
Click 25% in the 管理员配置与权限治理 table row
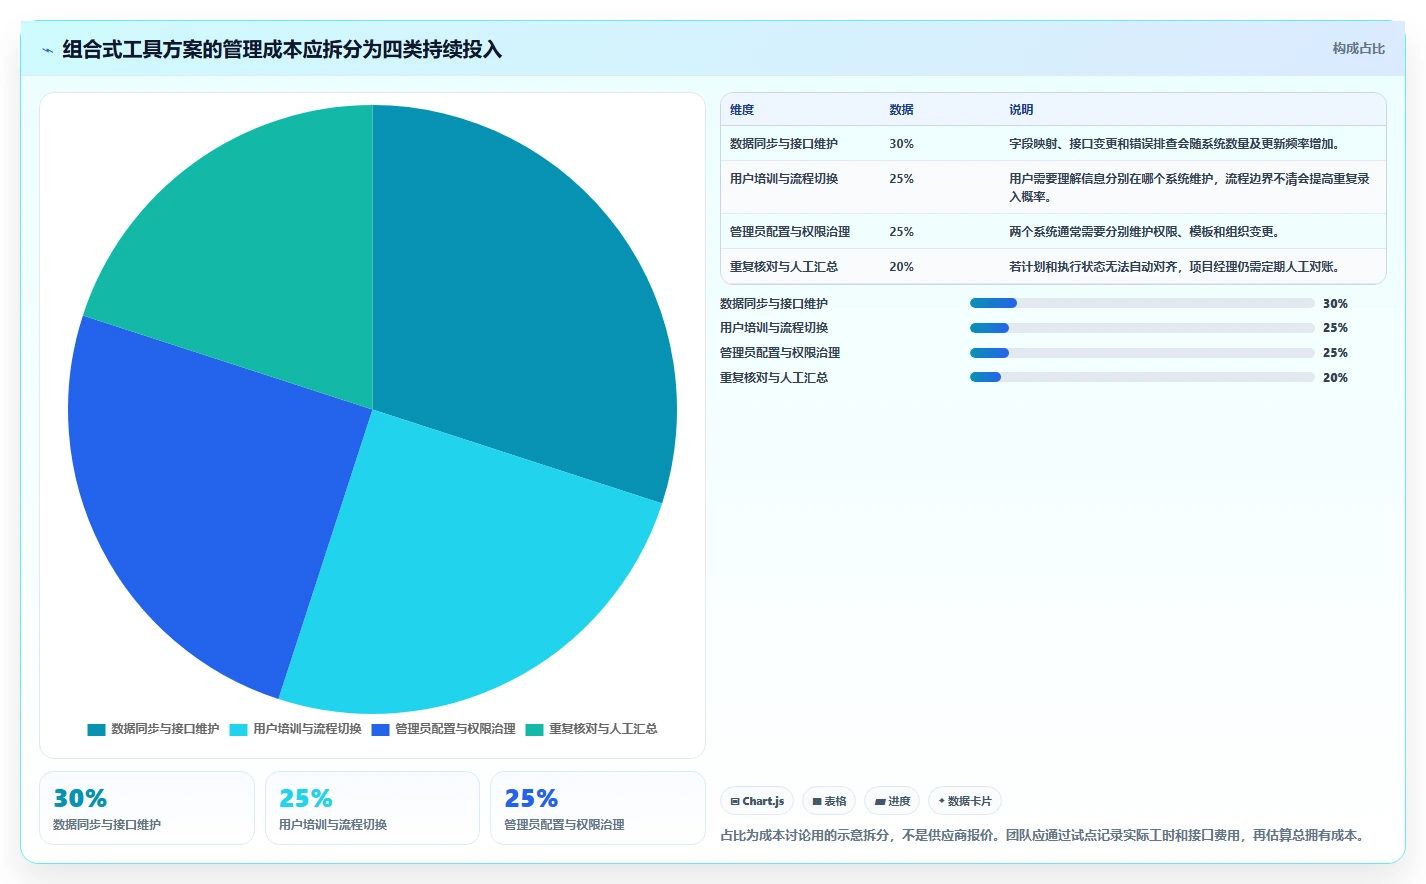tap(901, 232)
